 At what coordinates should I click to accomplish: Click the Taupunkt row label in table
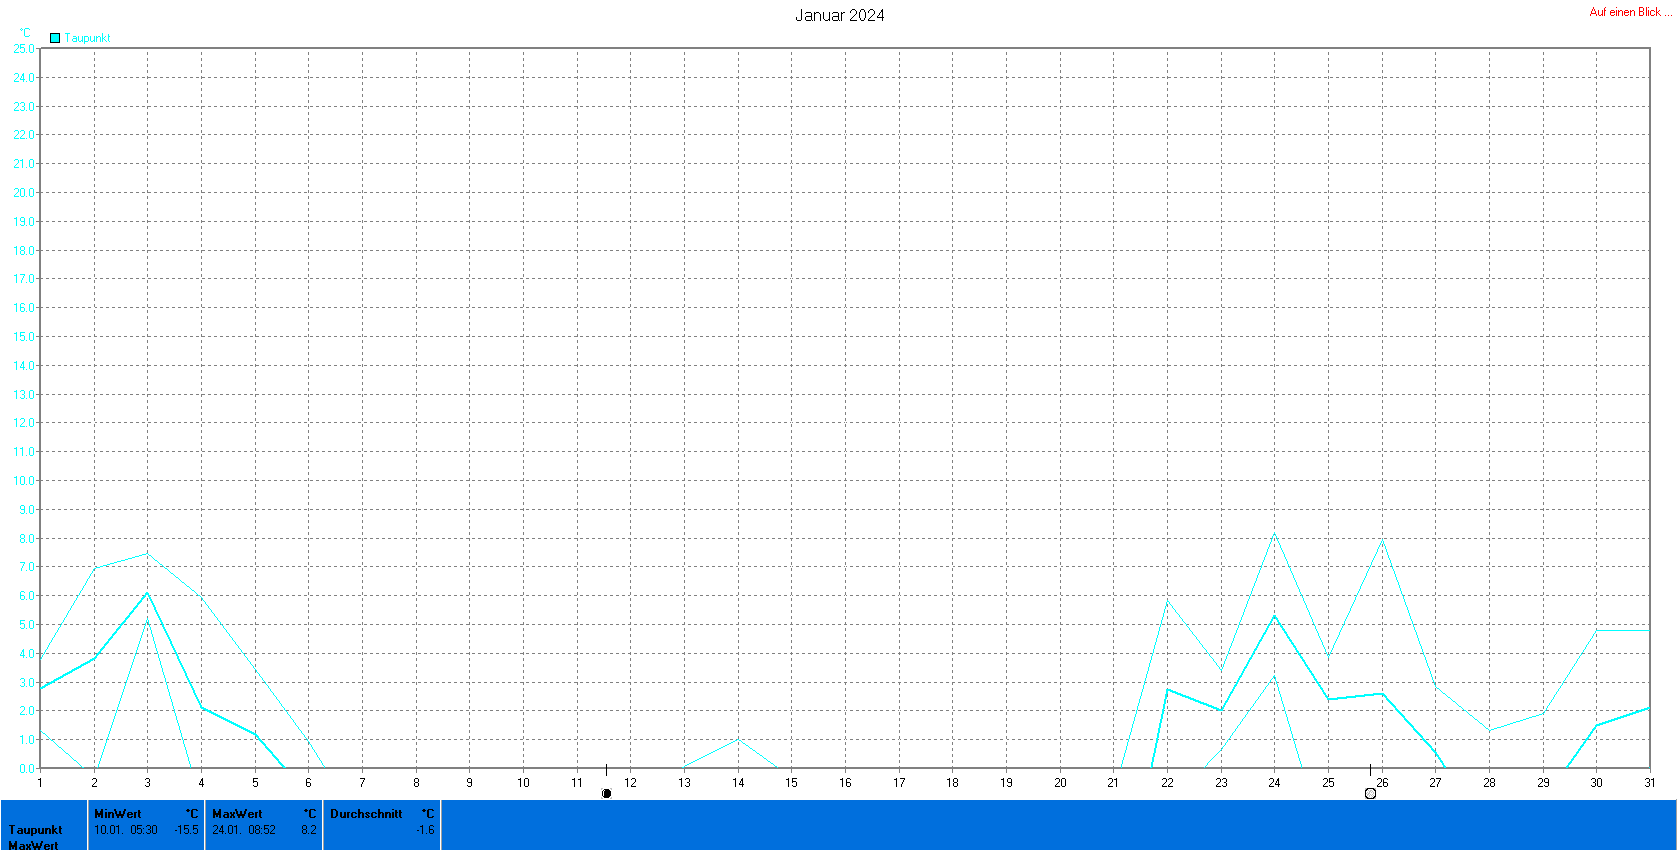coord(36,830)
